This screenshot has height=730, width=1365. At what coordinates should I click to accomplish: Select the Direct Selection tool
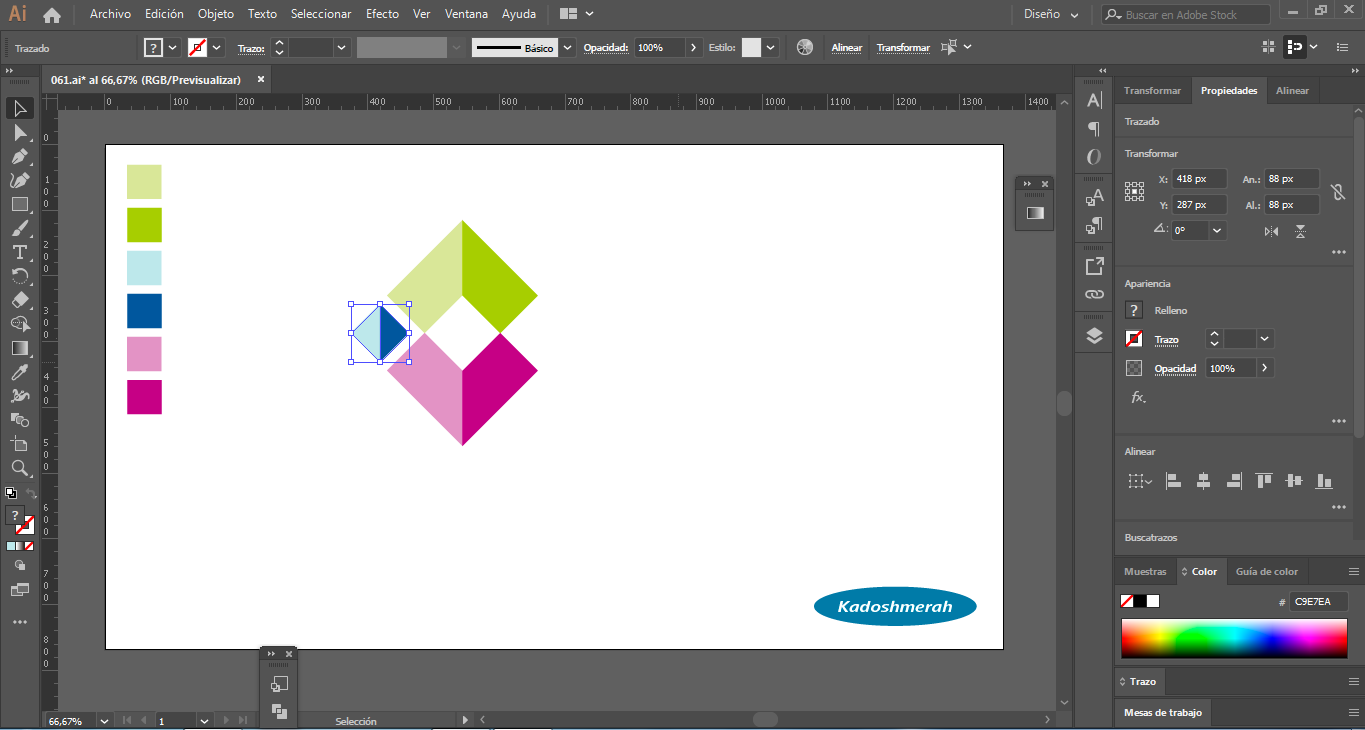(x=20, y=132)
